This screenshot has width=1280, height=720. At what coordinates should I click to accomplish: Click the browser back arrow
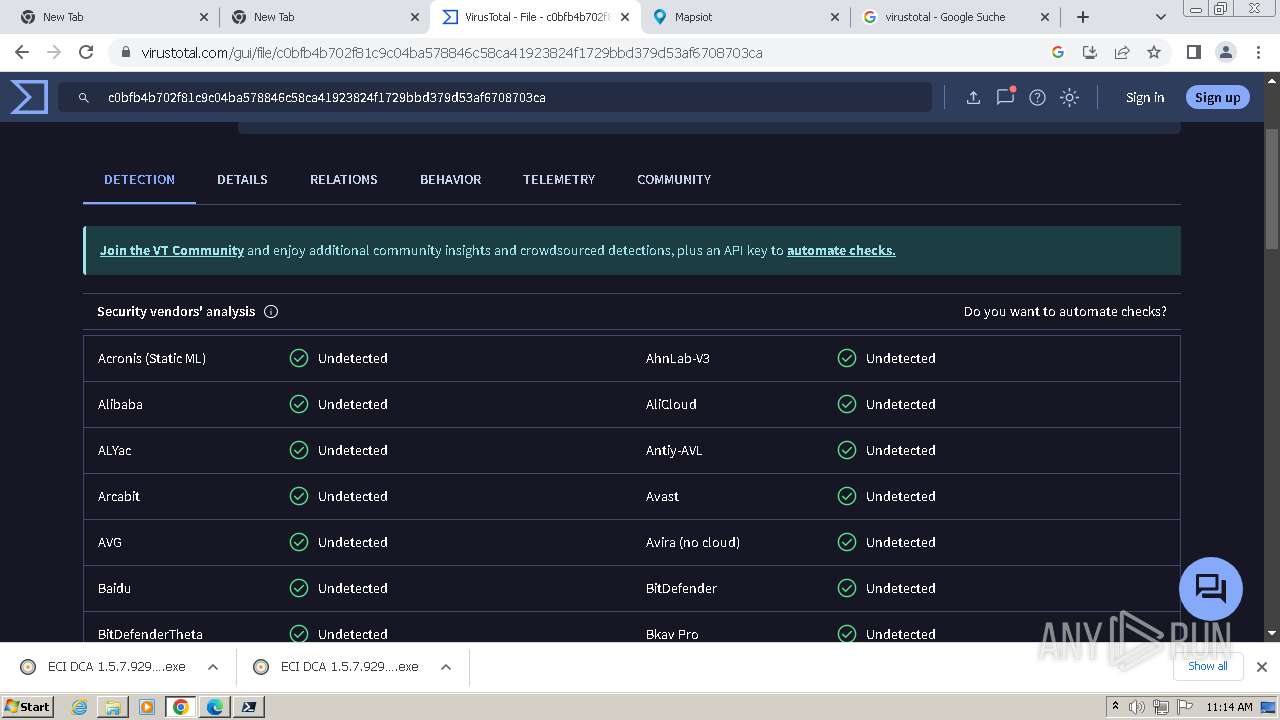[22, 52]
